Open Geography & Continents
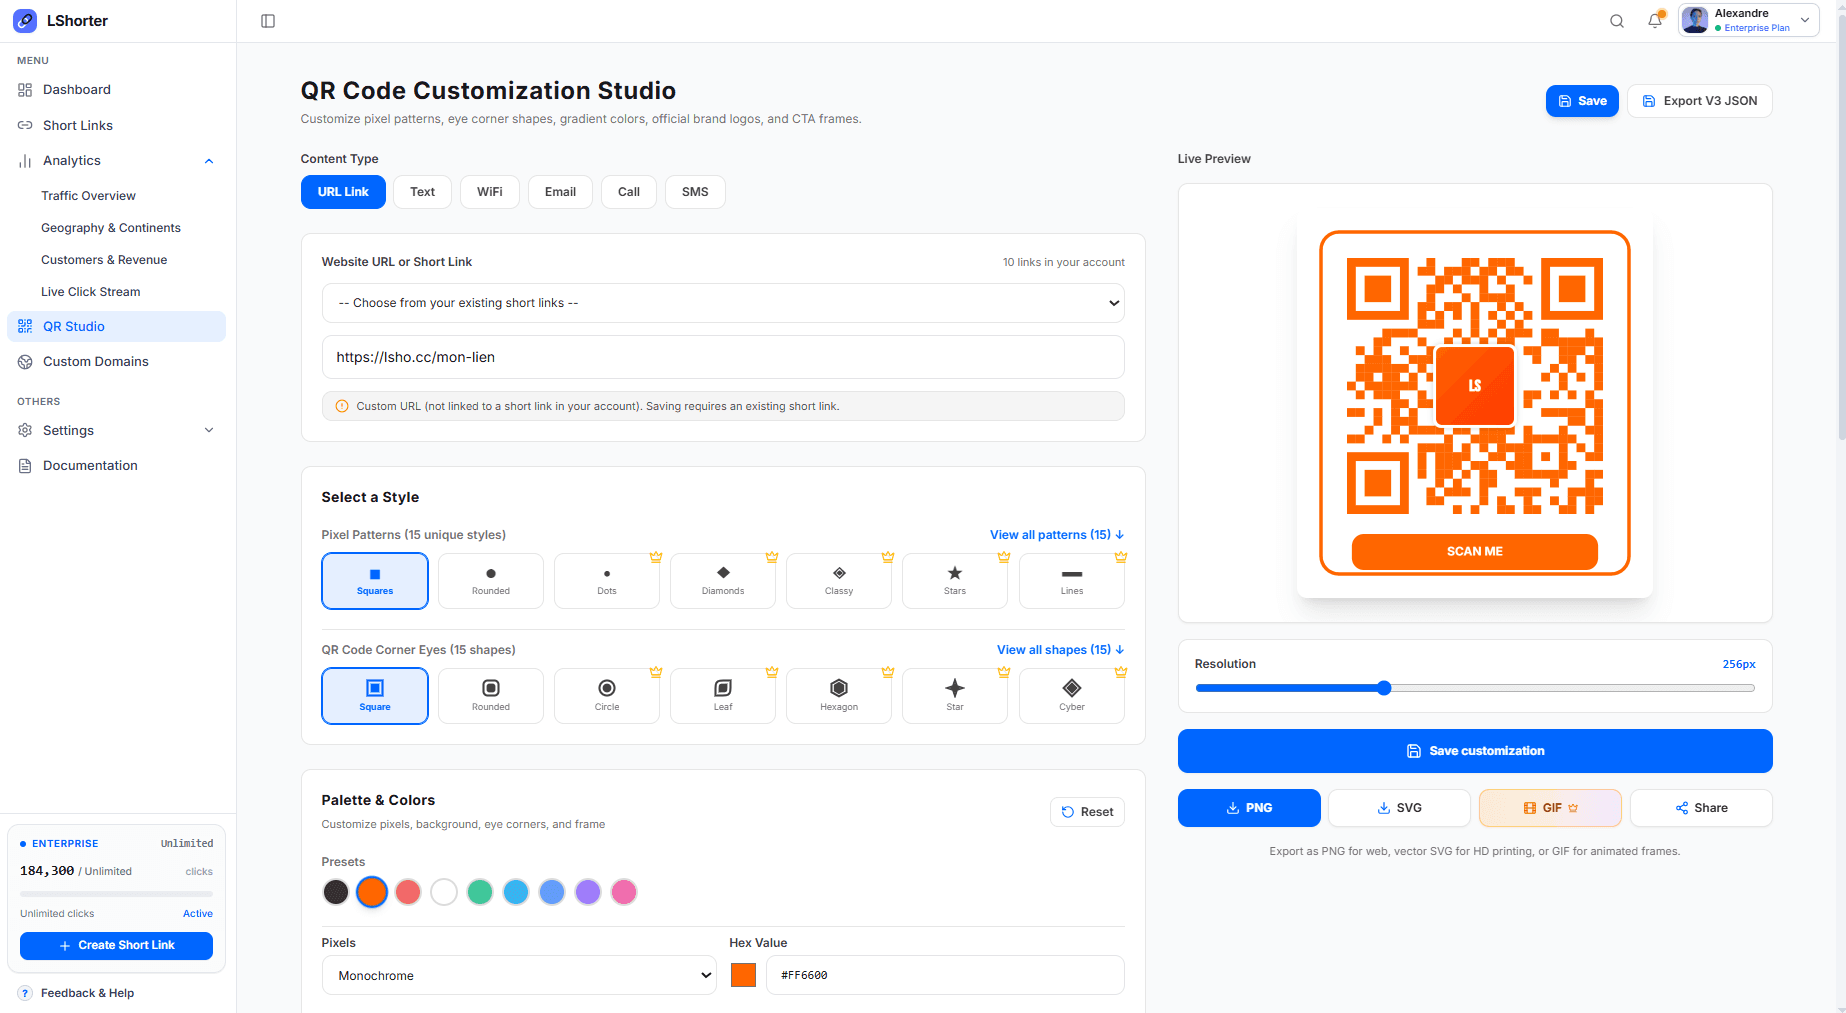Image resolution: width=1846 pixels, height=1013 pixels. pyautogui.click(x=111, y=228)
